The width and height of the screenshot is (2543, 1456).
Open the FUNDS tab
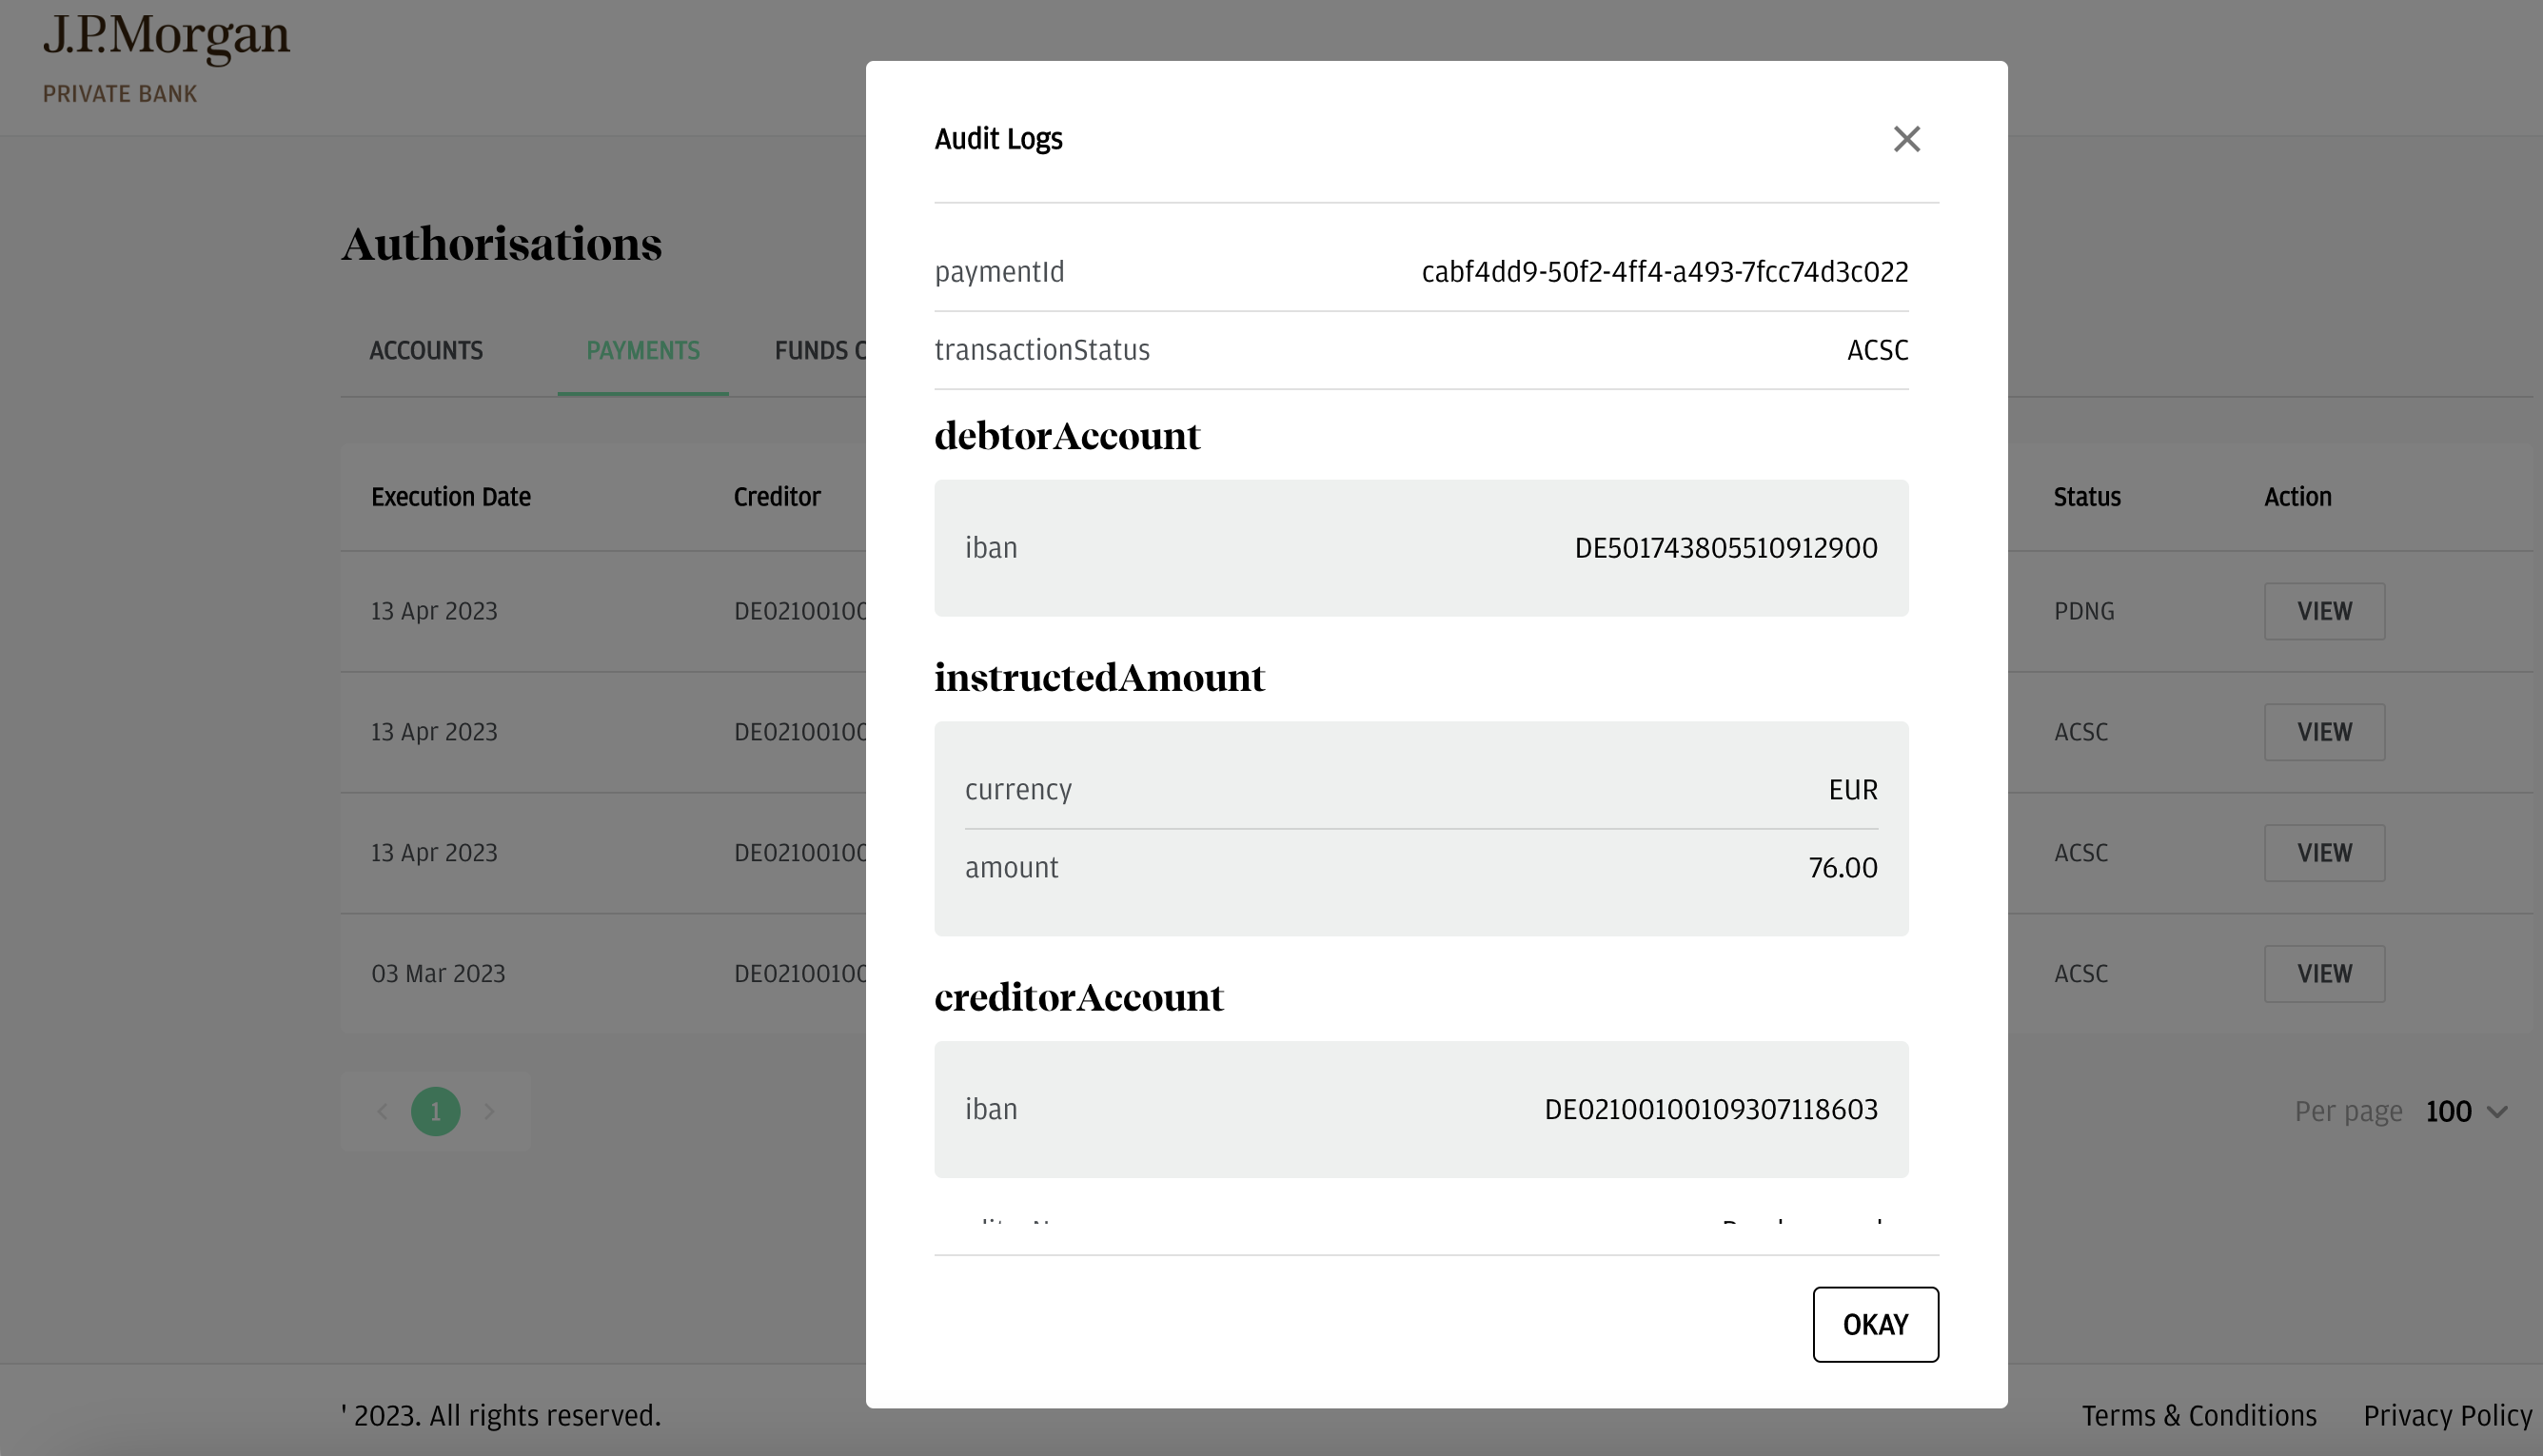pyautogui.click(x=820, y=350)
